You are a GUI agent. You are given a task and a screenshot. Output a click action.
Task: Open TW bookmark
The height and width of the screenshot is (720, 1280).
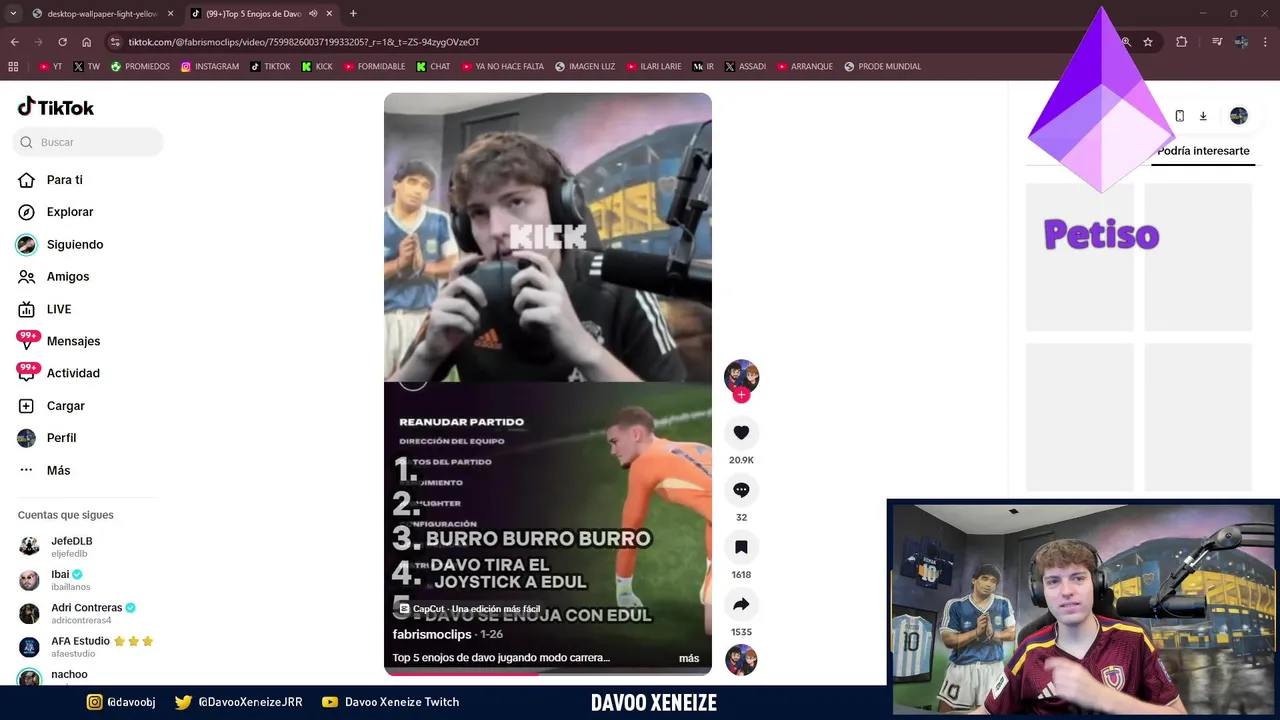pos(87,67)
